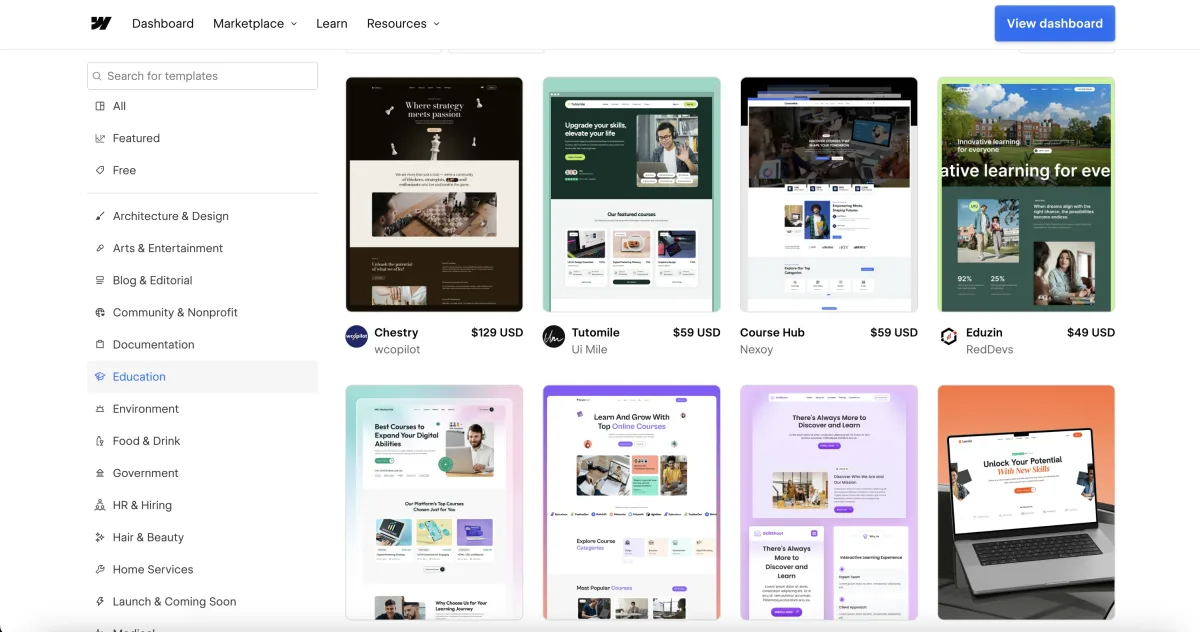The image size is (1200, 632).
Task: Click the Webflow logo icon
Action: (100, 24)
